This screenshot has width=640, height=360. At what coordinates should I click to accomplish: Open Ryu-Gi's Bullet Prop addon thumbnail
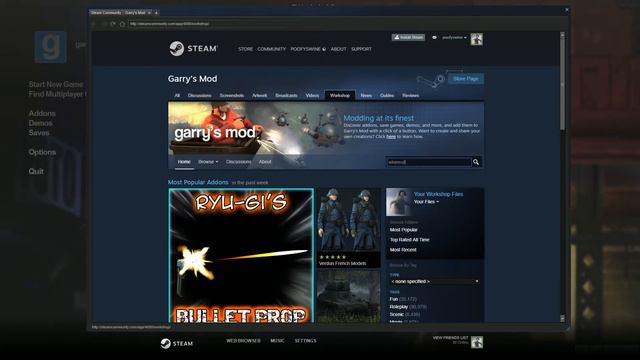click(x=241, y=256)
